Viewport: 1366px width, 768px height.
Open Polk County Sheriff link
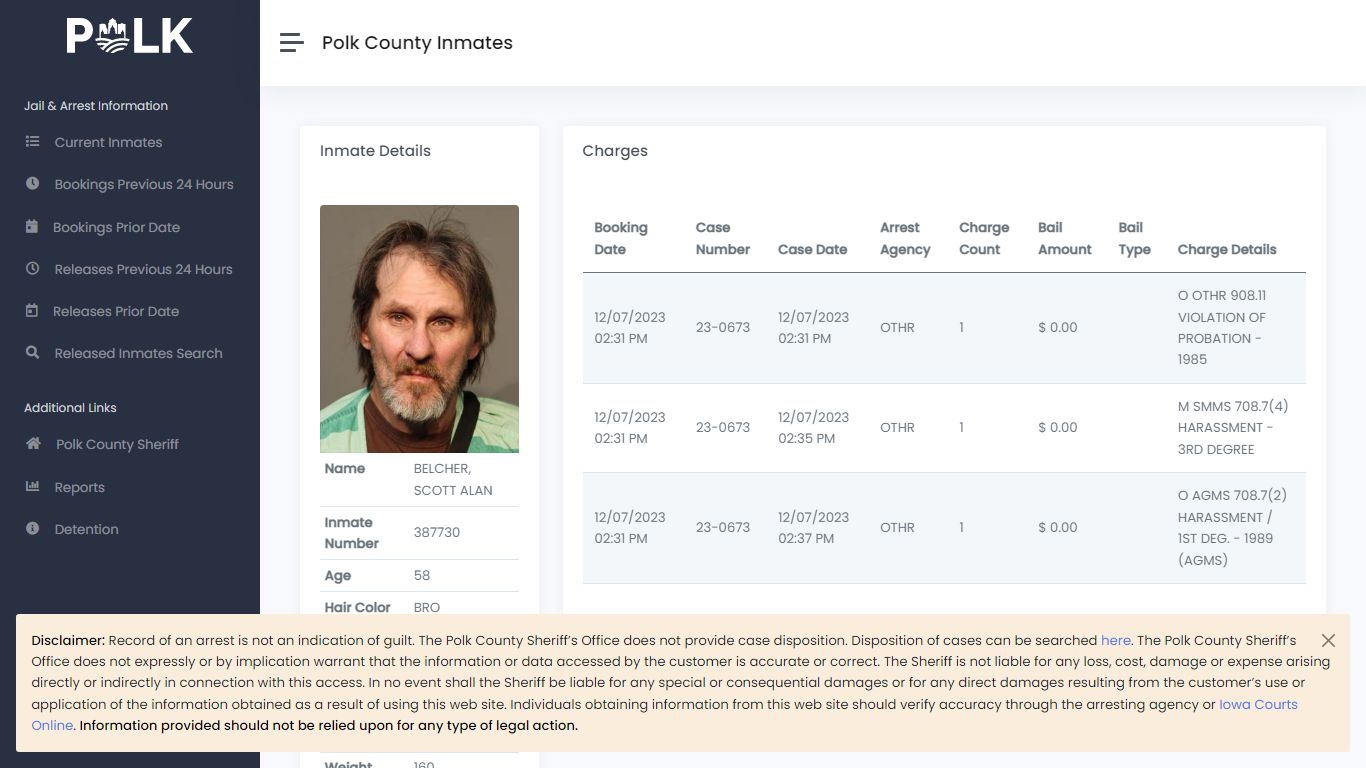[117, 444]
